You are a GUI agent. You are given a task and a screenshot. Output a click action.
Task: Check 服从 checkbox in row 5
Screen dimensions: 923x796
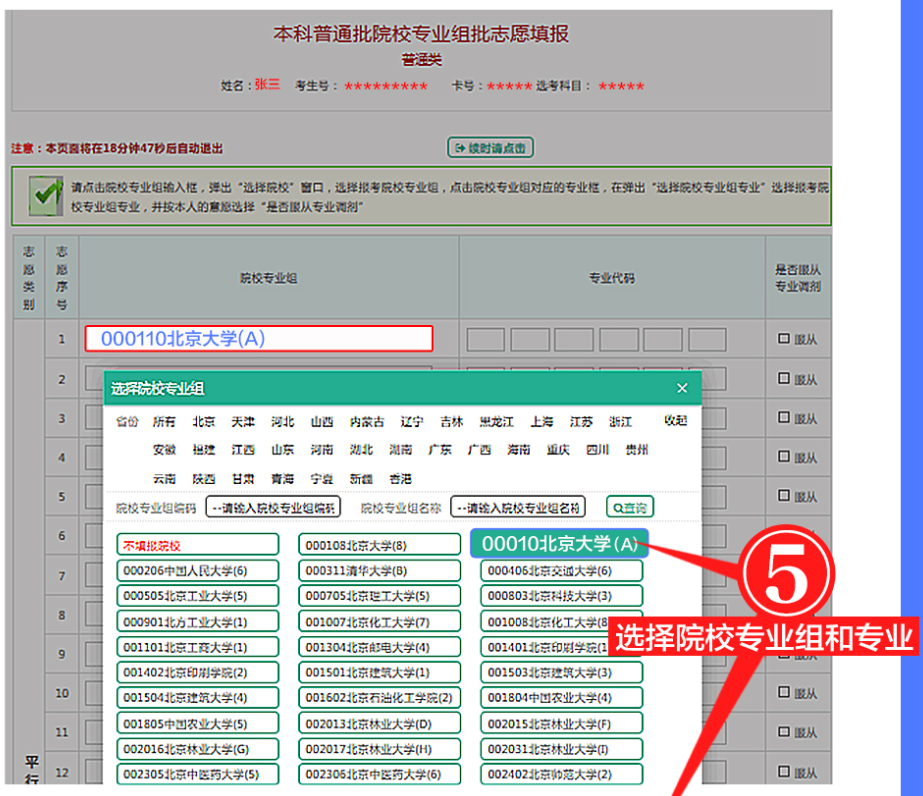783,496
